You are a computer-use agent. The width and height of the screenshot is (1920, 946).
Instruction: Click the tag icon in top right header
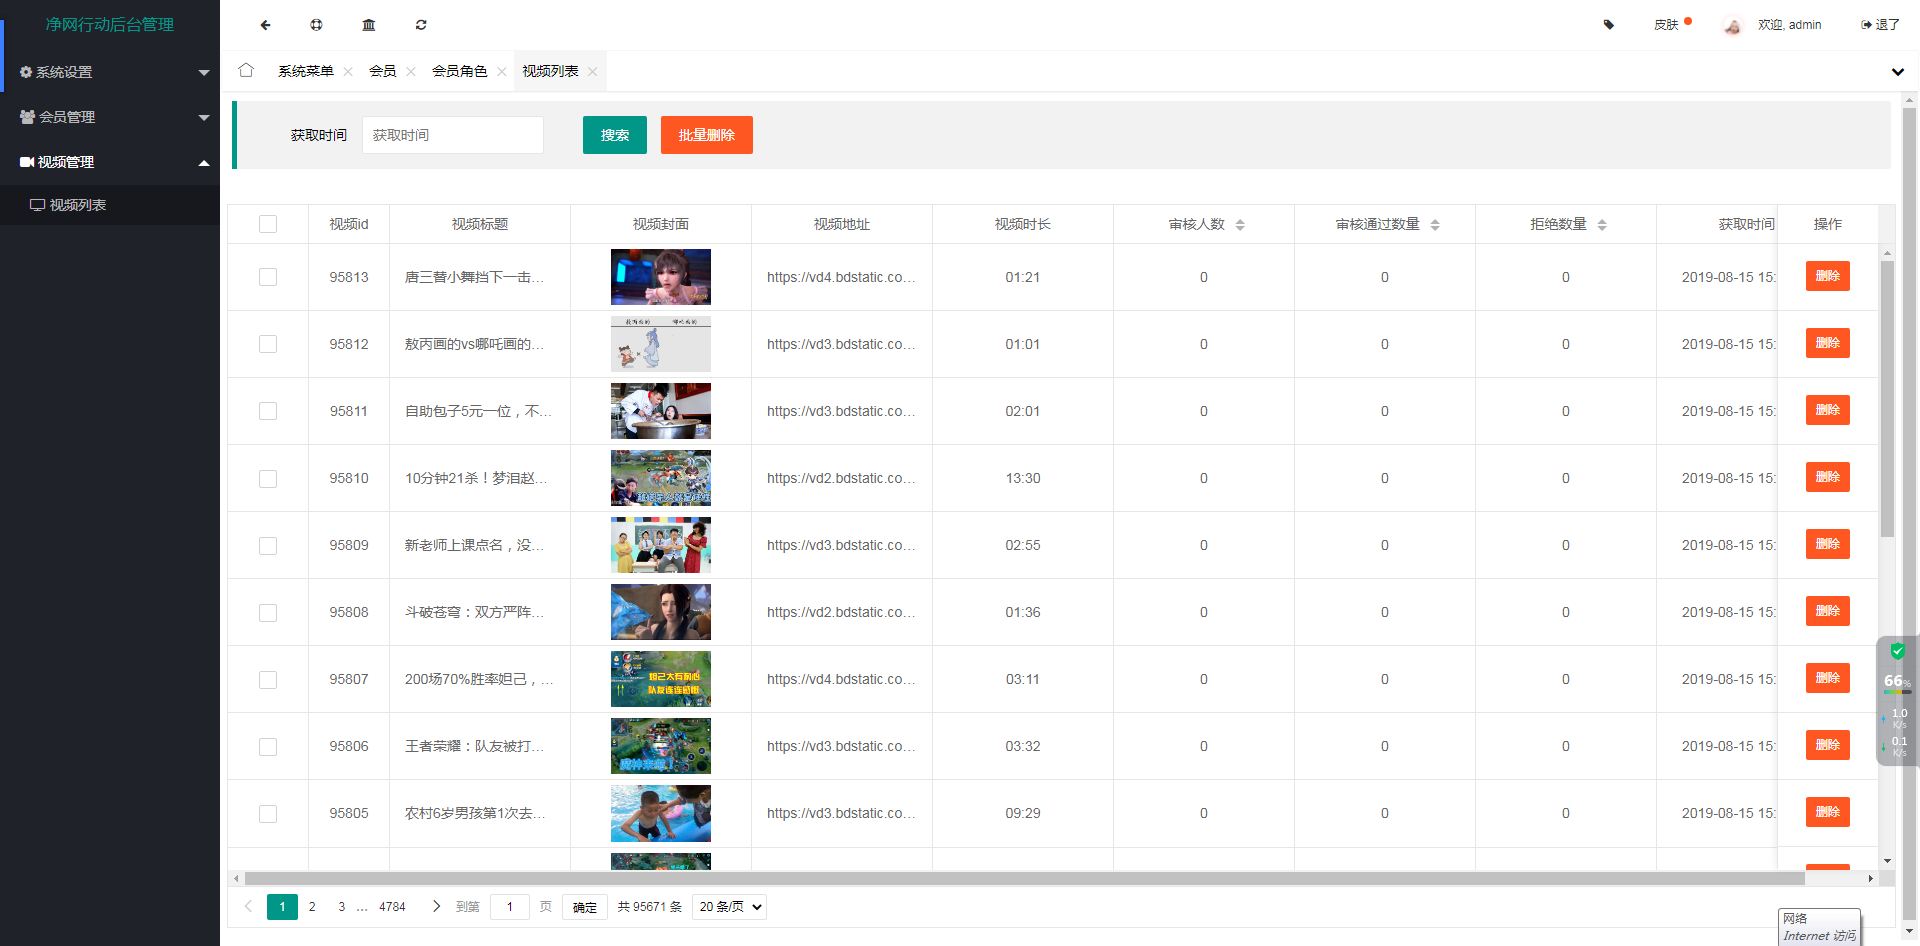pos(1609,25)
